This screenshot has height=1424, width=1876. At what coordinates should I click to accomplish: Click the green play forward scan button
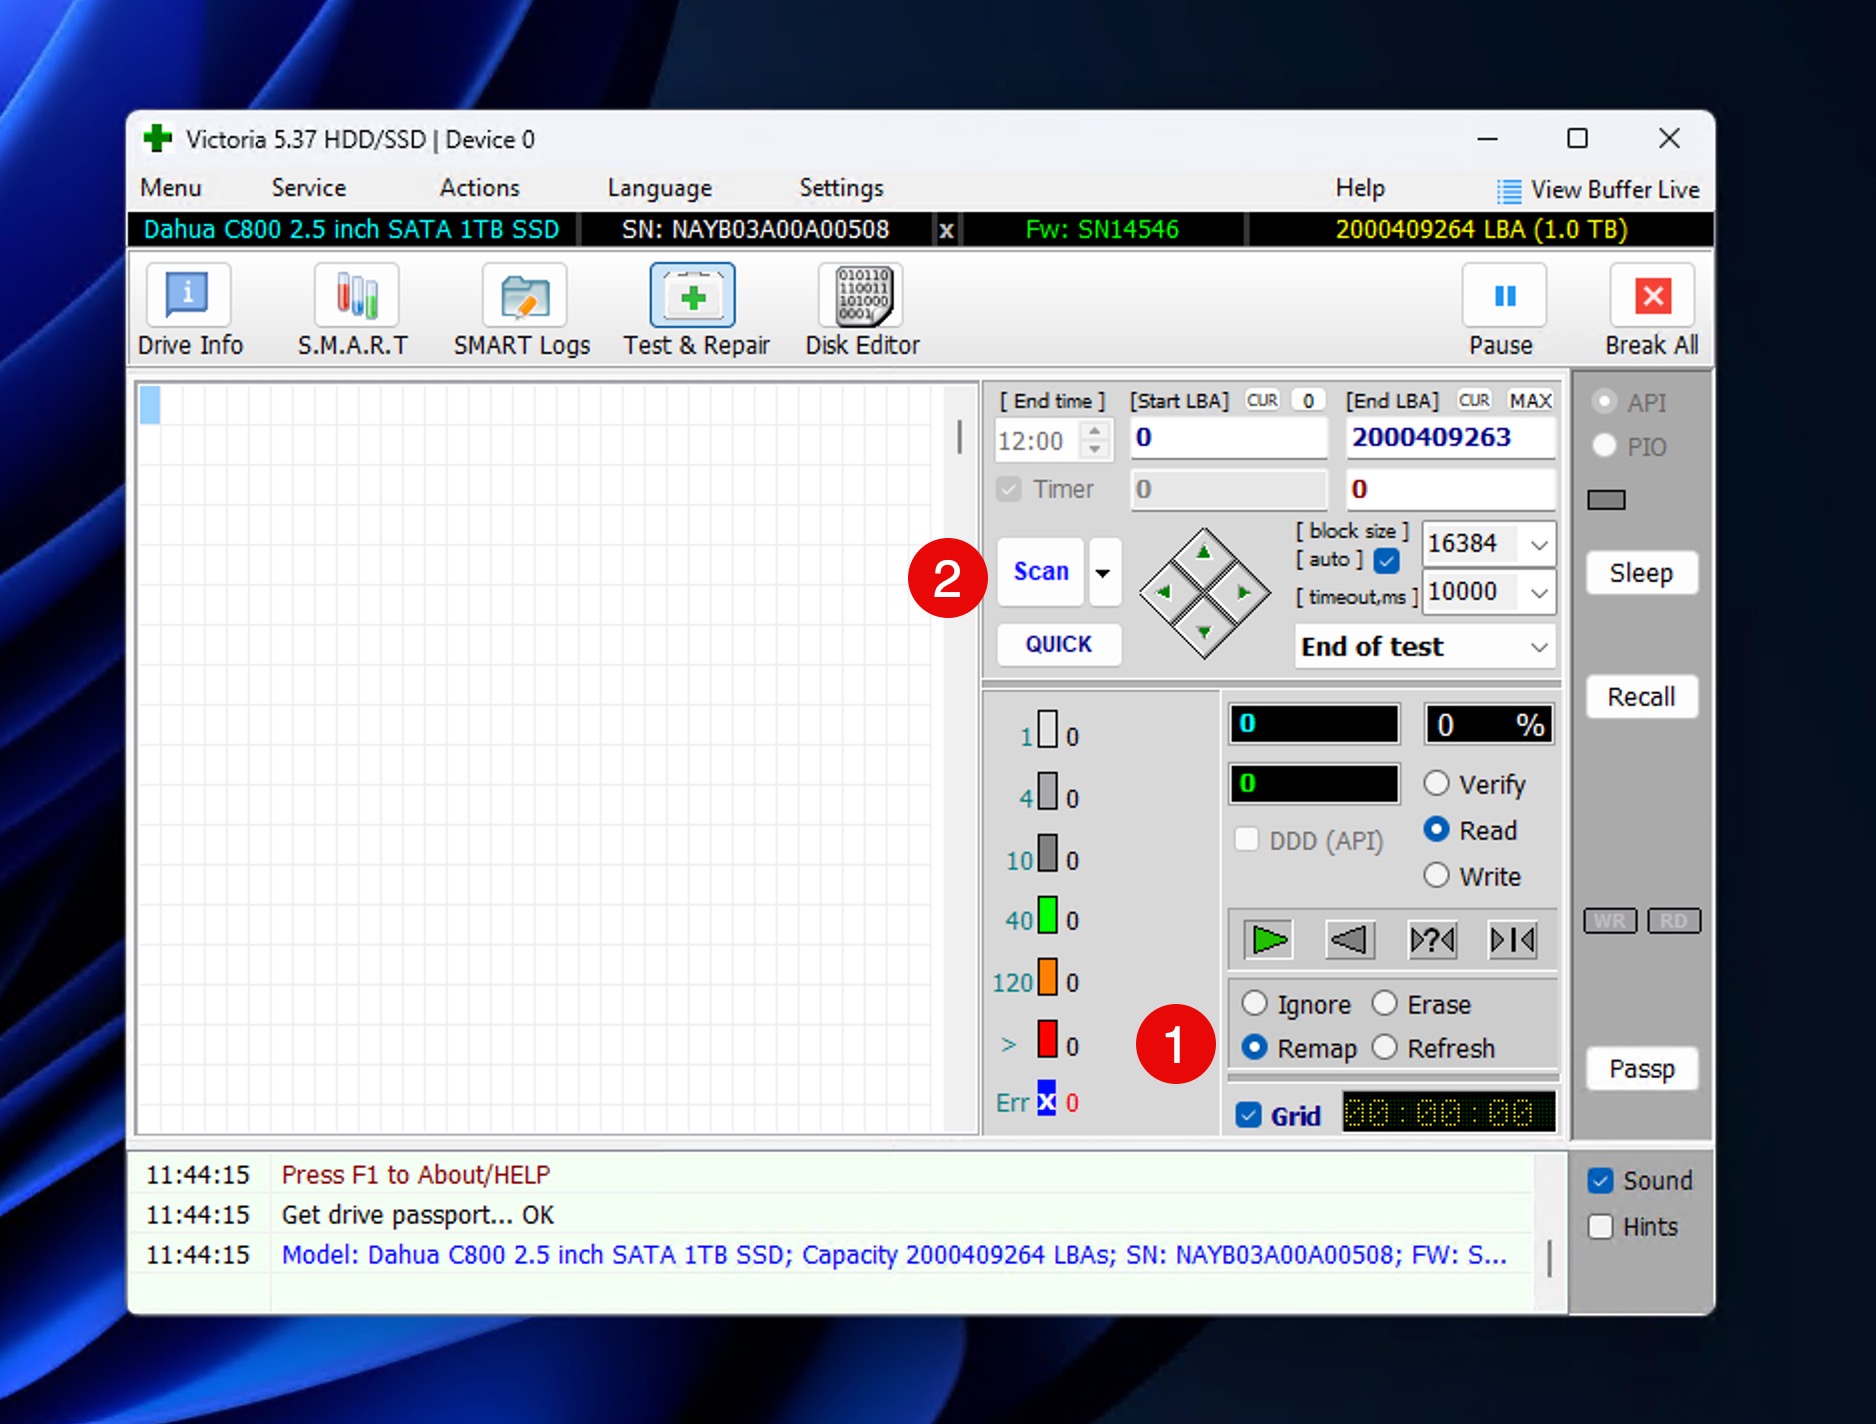[x=1269, y=940]
